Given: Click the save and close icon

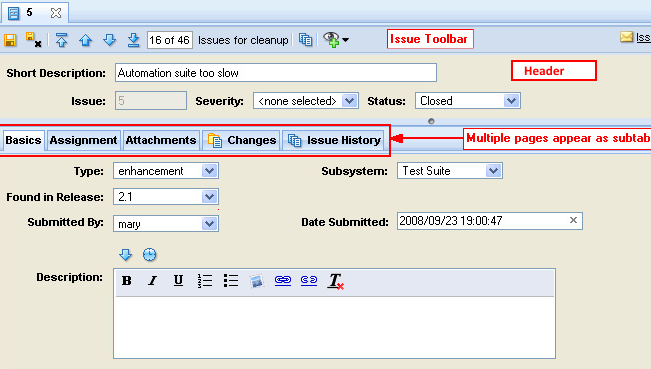Looking at the screenshot, I should [33, 39].
